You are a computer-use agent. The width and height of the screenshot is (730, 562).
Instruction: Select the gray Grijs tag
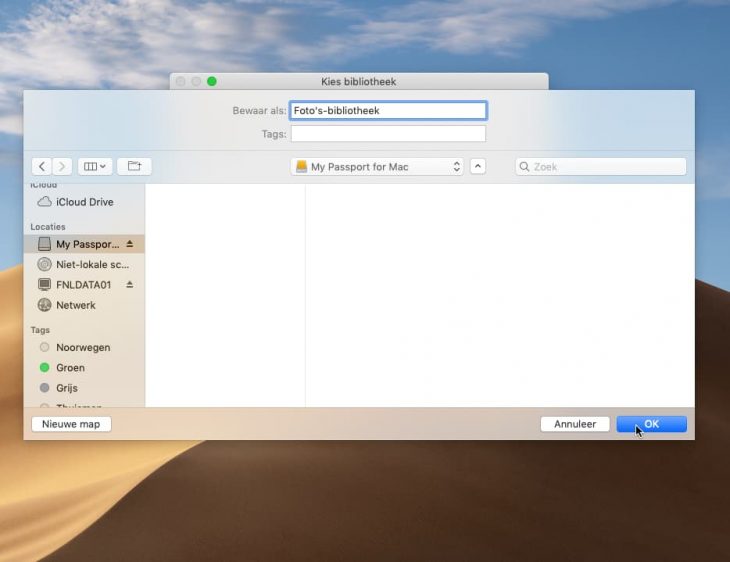(66, 388)
